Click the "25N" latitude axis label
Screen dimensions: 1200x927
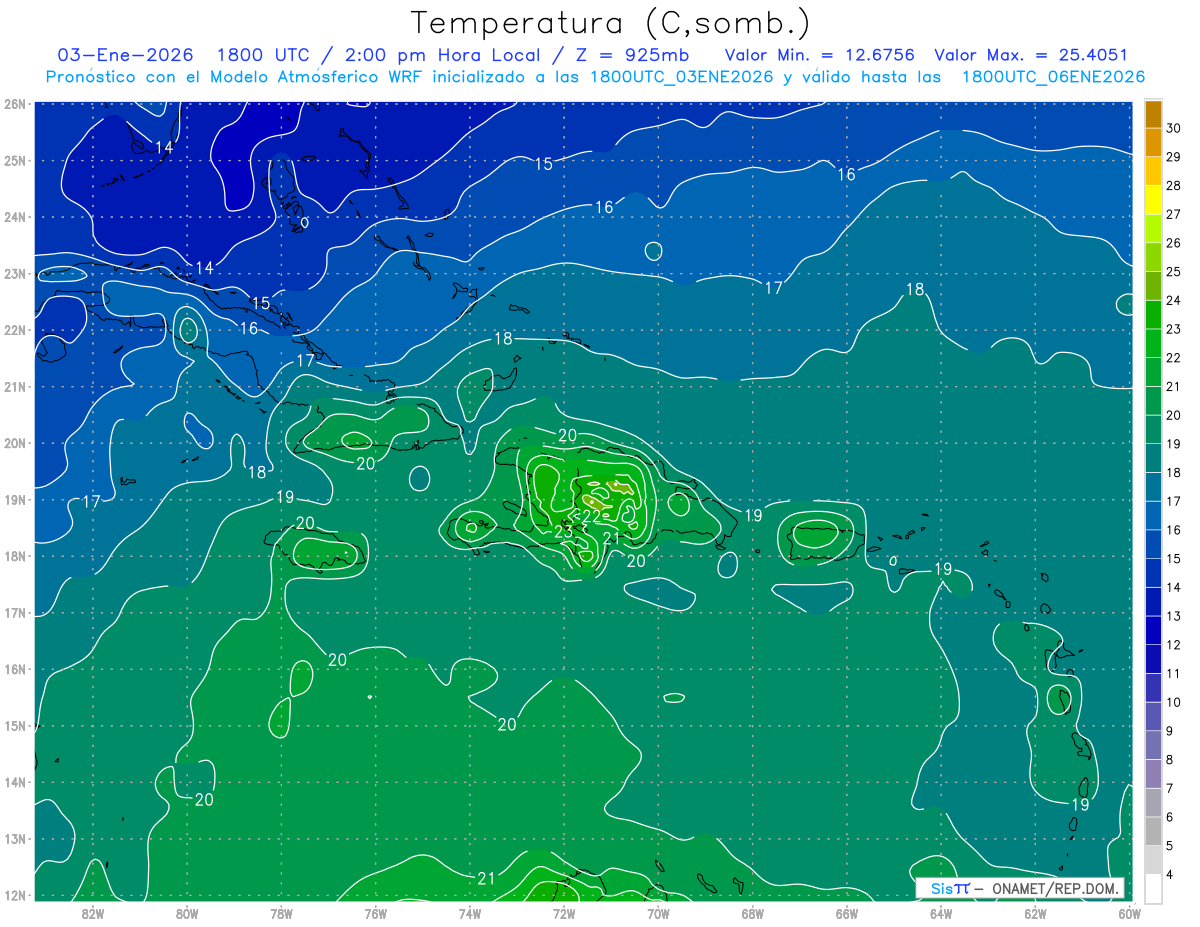pos(15,161)
